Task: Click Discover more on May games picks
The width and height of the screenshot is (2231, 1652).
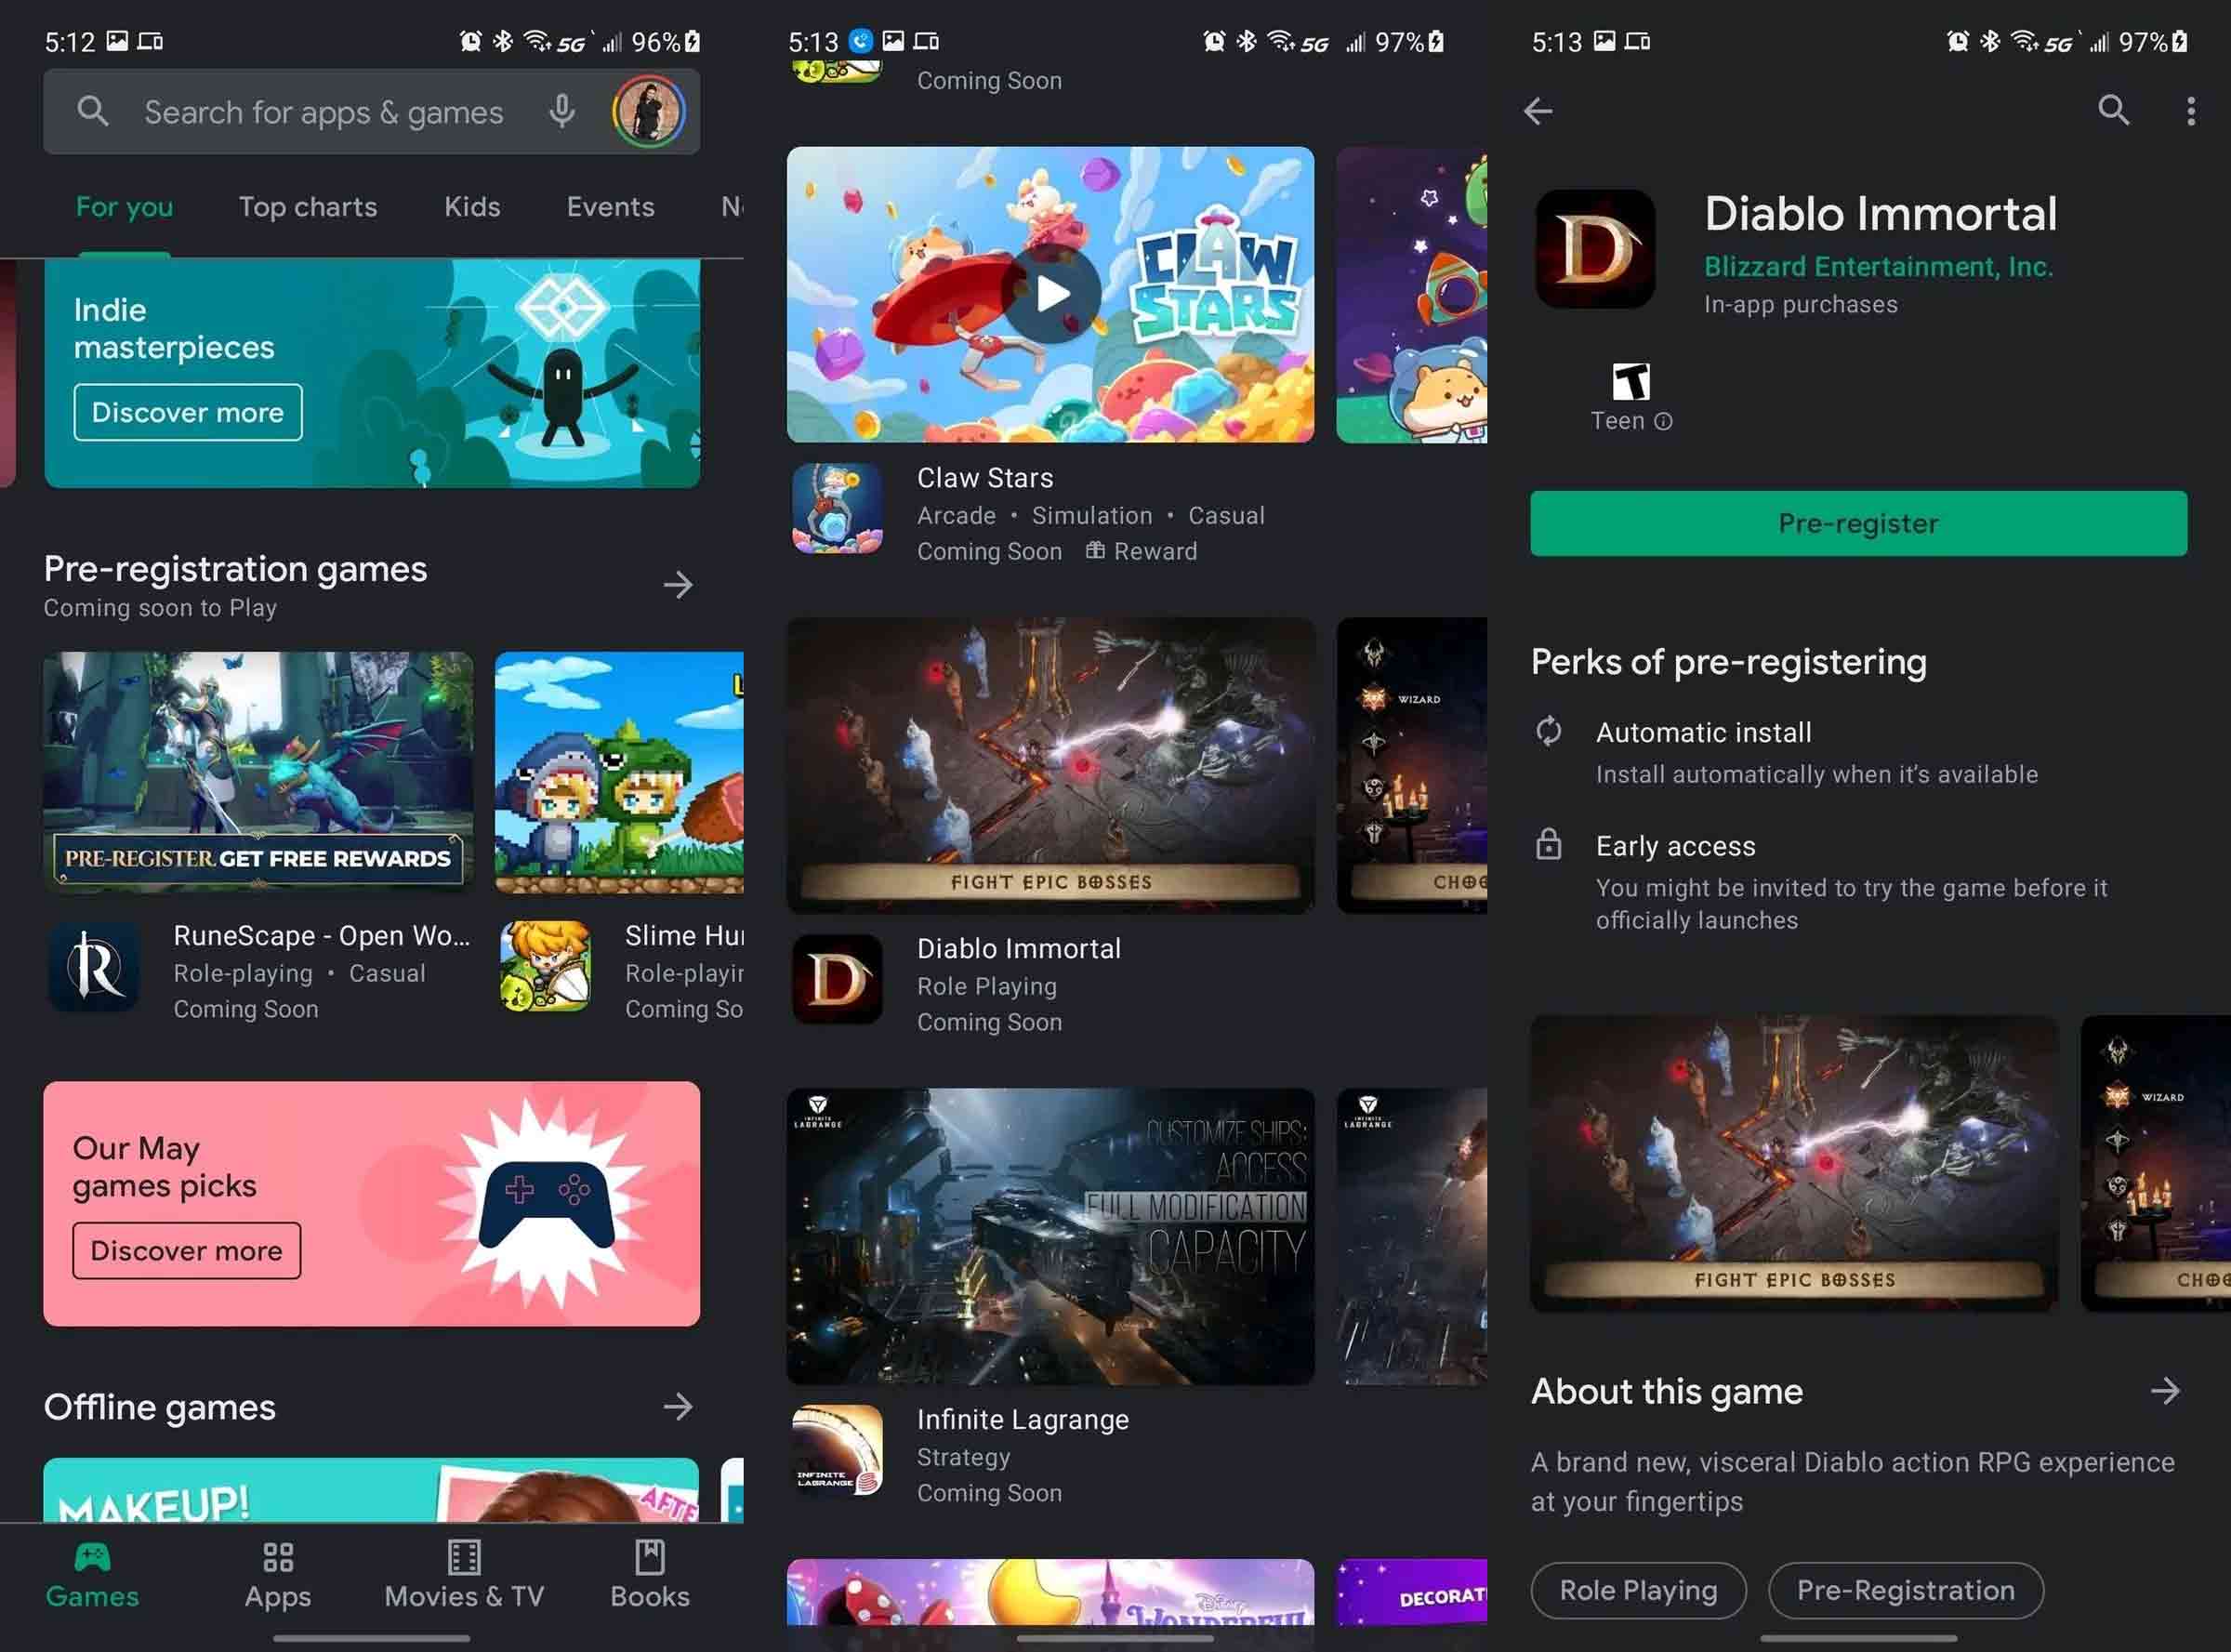Action: [x=187, y=1251]
